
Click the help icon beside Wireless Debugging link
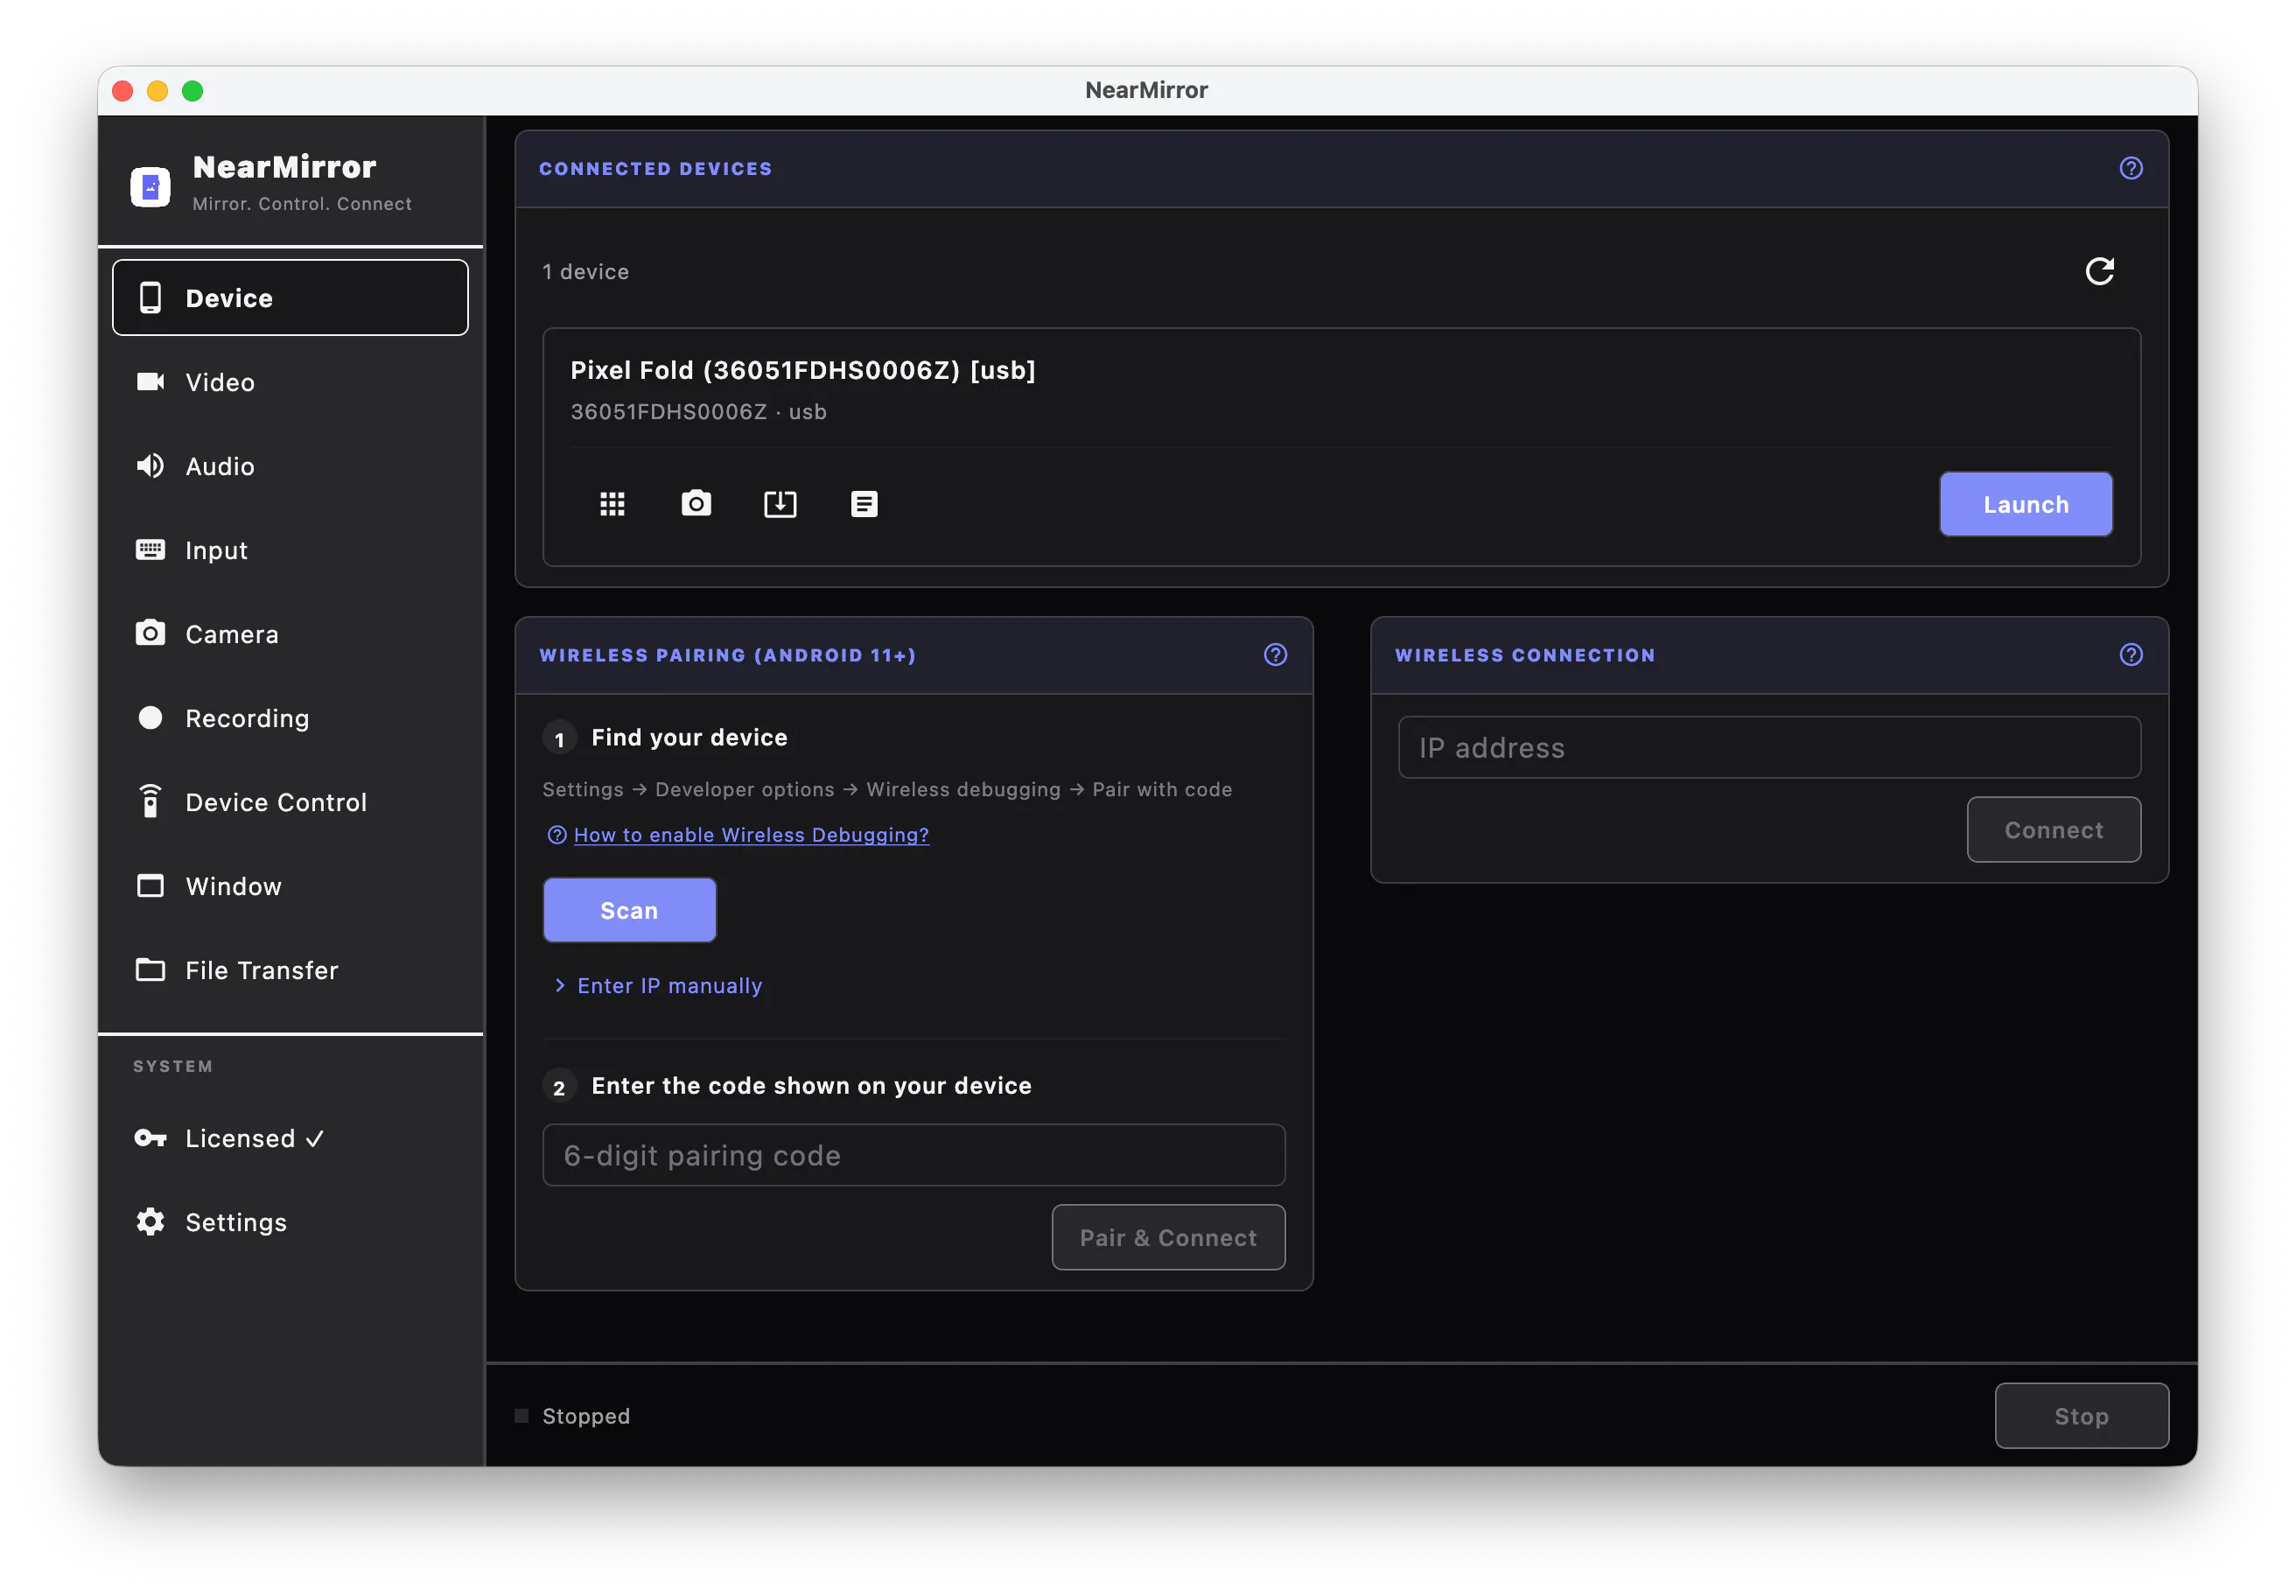[557, 835]
